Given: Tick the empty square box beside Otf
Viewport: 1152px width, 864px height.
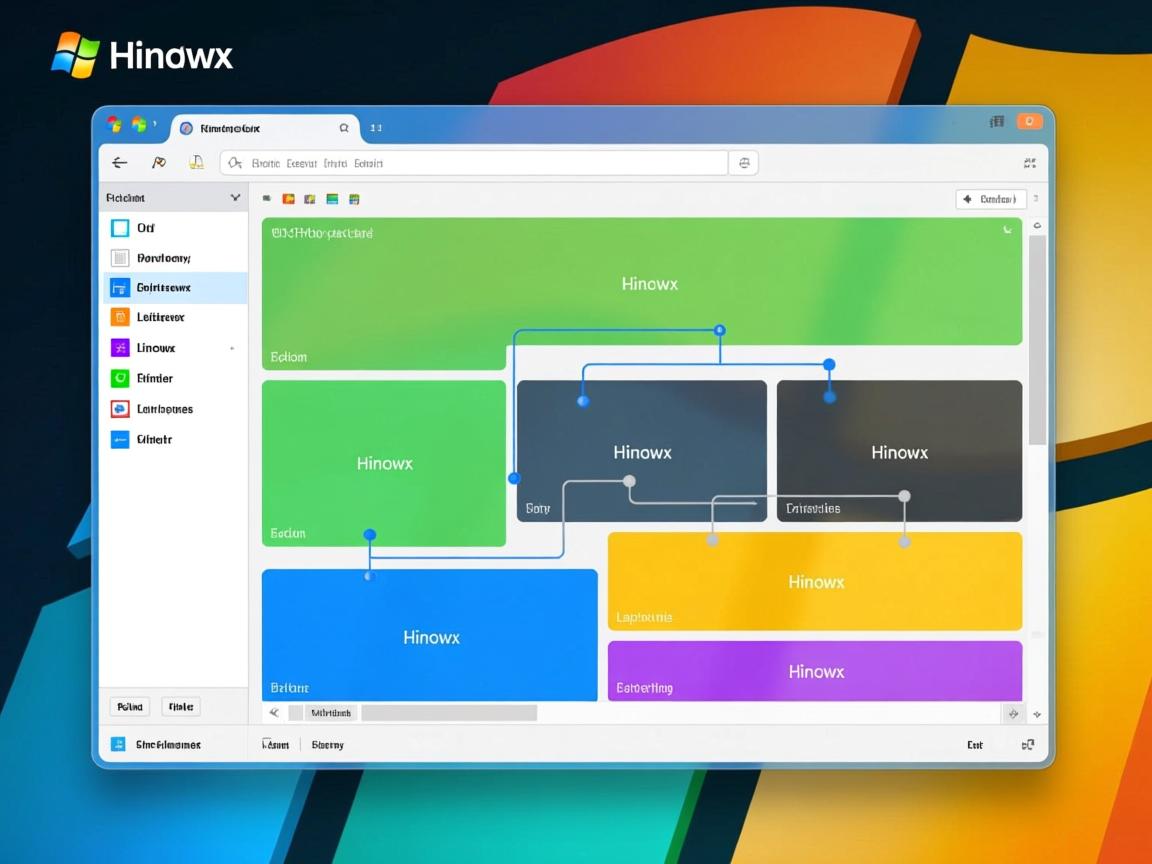Looking at the screenshot, I should click(120, 228).
